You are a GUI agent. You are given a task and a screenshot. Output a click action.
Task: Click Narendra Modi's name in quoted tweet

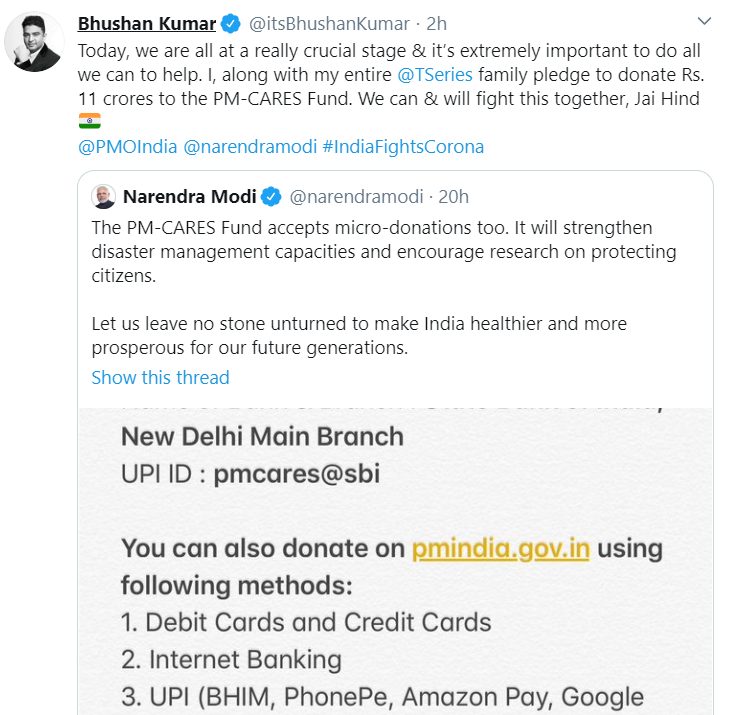point(190,196)
